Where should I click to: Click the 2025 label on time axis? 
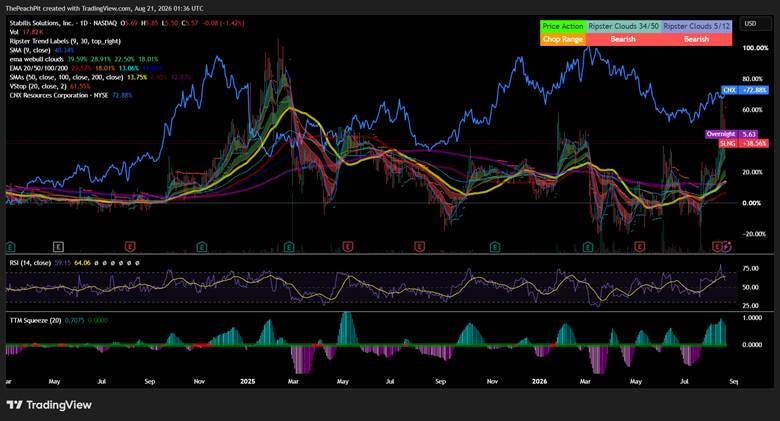point(247,382)
